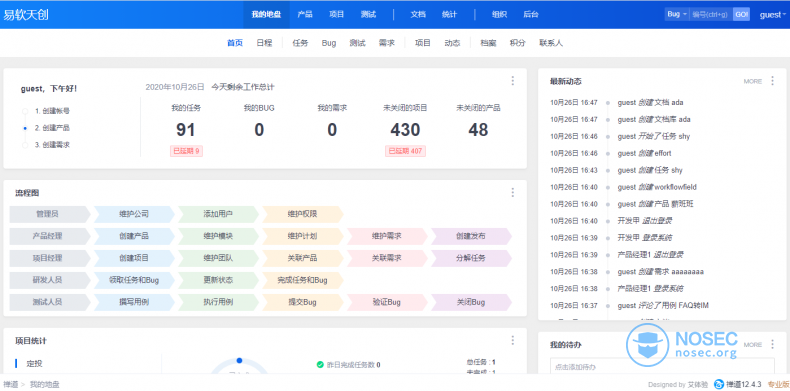790x391 pixels.
Task: Select the 需求 sub-tab
Action: pos(386,43)
